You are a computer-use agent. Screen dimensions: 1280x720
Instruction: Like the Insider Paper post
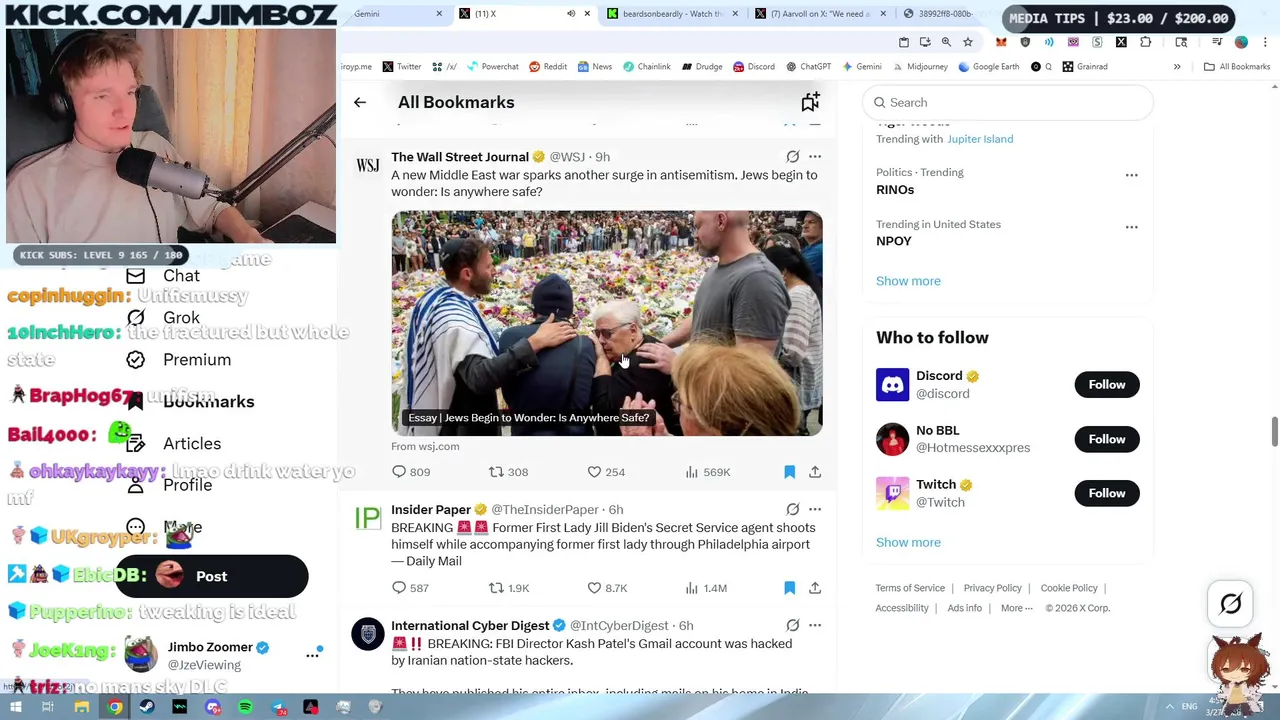pos(607,588)
